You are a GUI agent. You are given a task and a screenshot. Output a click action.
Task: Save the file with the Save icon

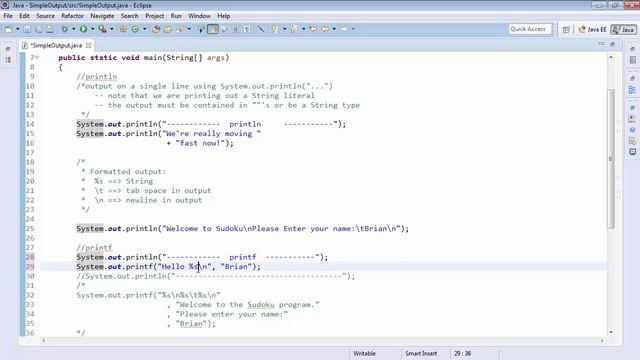point(27,29)
